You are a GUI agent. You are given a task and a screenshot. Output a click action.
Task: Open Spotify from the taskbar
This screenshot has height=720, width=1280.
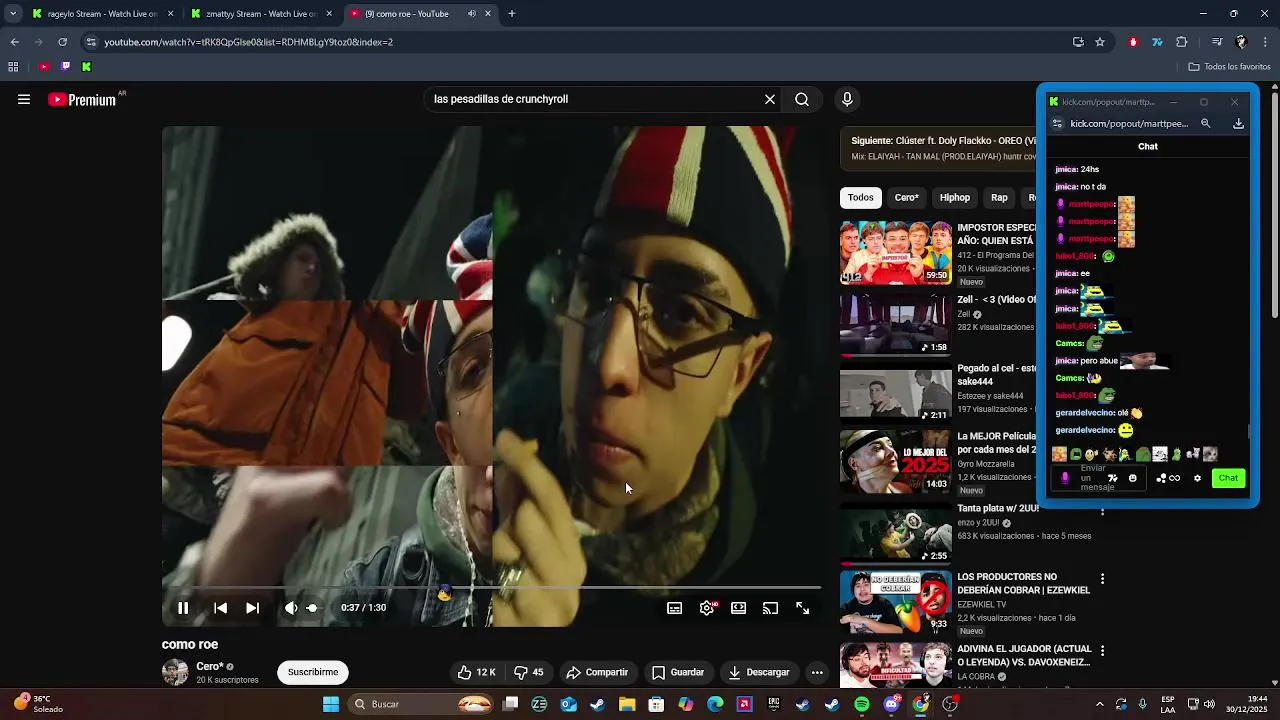862,704
